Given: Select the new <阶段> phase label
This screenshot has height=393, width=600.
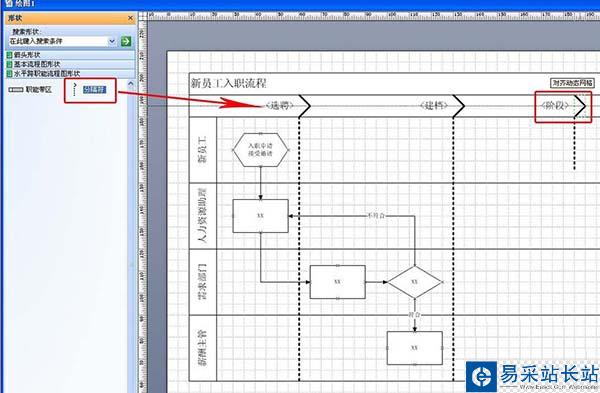Looking at the screenshot, I should point(555,105).
